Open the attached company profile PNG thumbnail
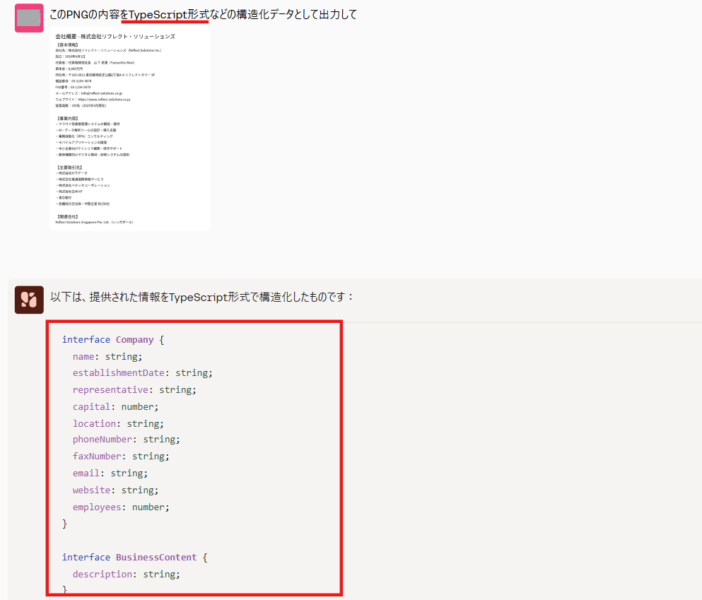The width and height of the screenshot is (702, 600). pos(129,130)
